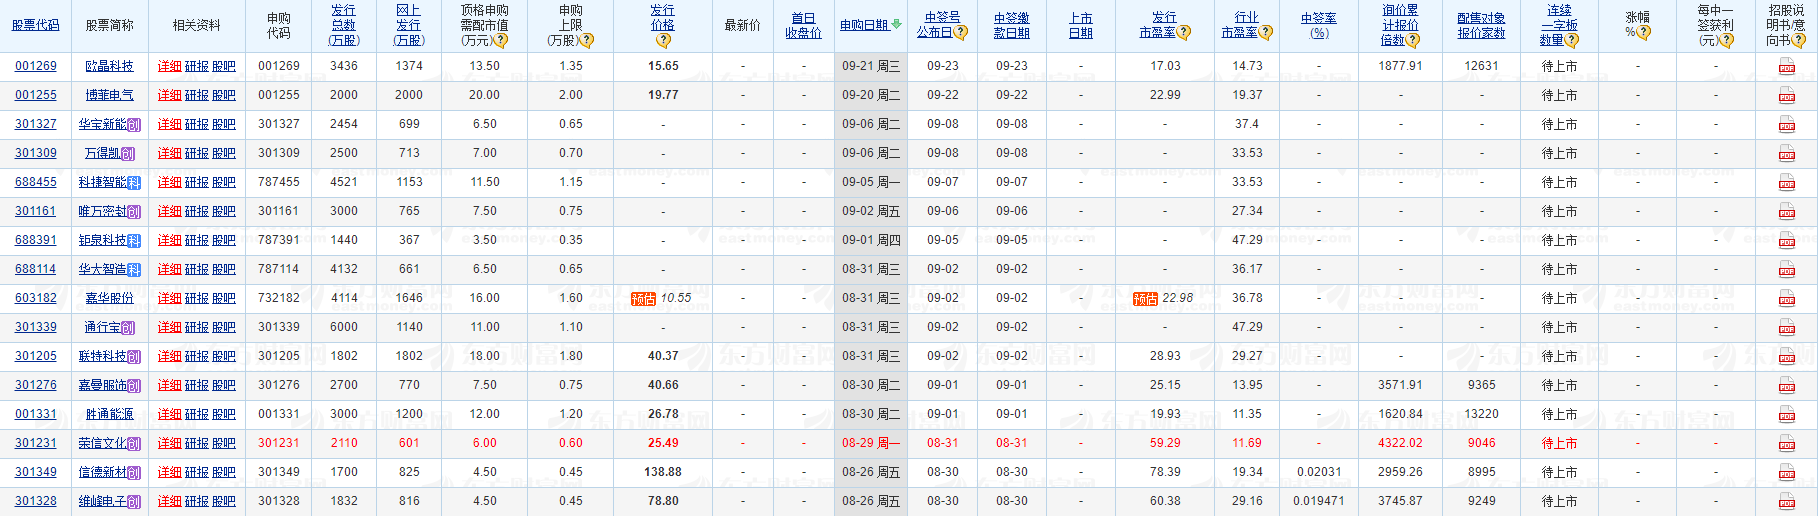Open the prospectus PDF for stock 688455
1818x516 pixels.
pyautogui.click(x=1786, y=183)
